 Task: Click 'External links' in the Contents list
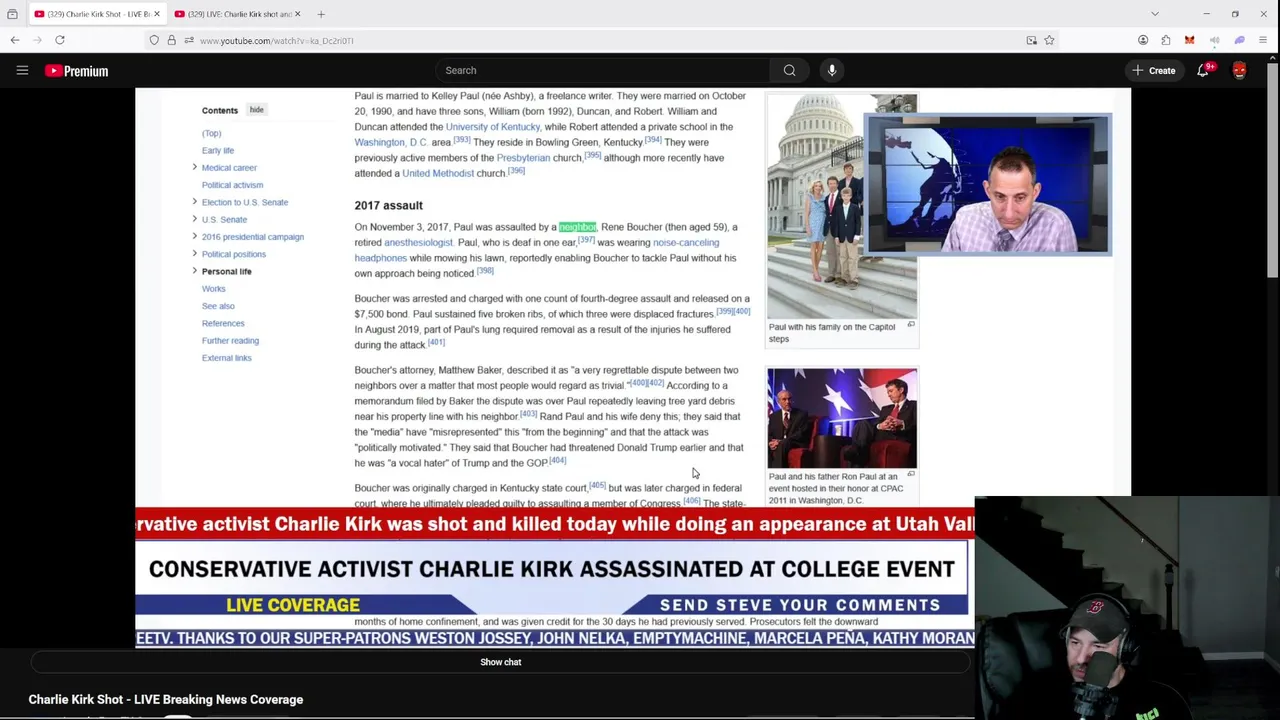[x=226, y=358]
